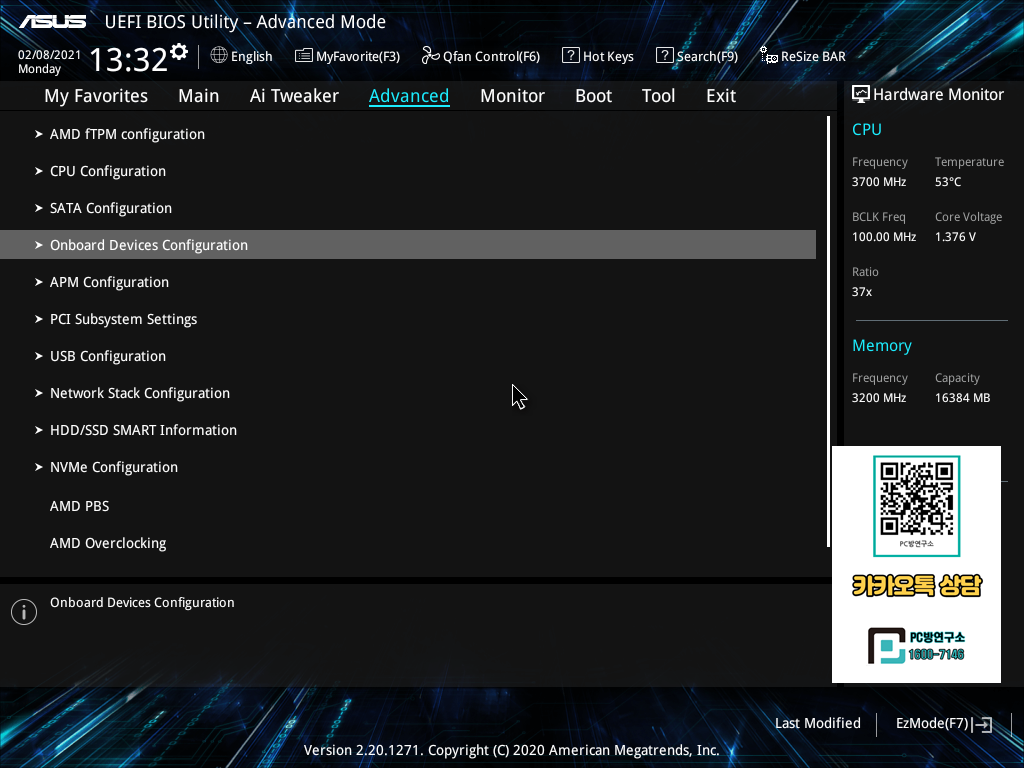Expand arrow beside Onboard Devices Configuration
Viewport: 1024px width, 768px height.
click(x=39, y=245)
